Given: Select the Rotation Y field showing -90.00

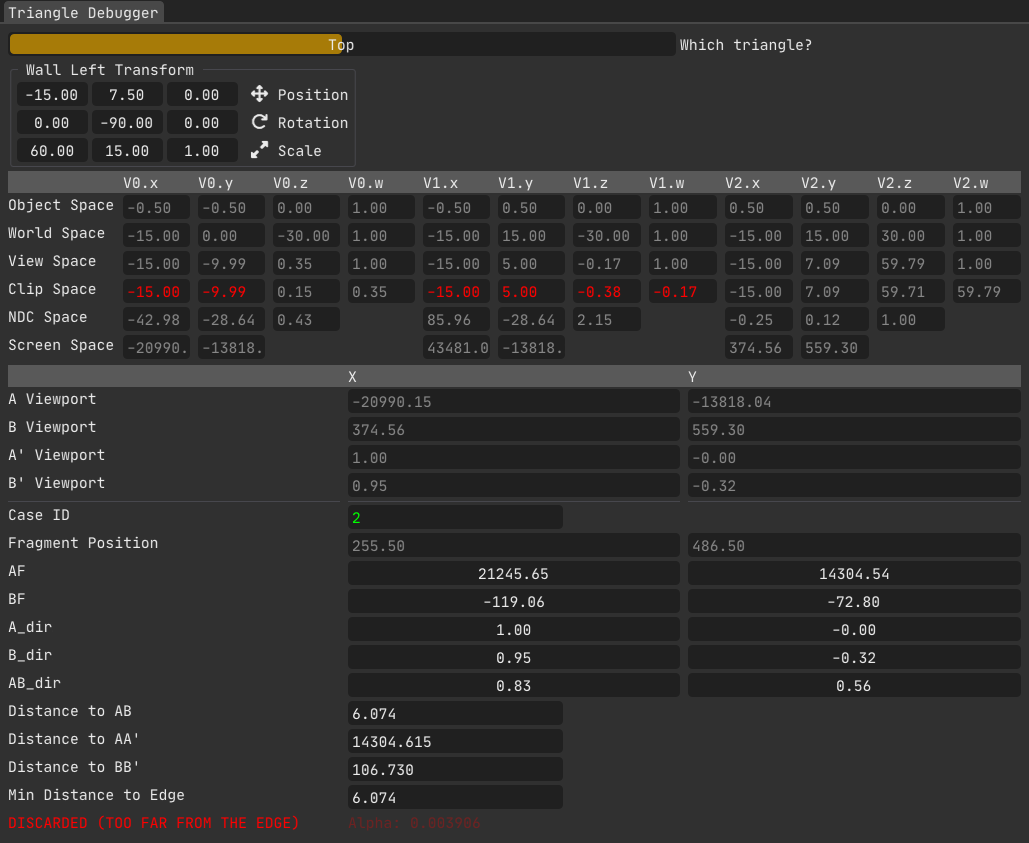Looking at the screenshot, I should pos(127,123).
